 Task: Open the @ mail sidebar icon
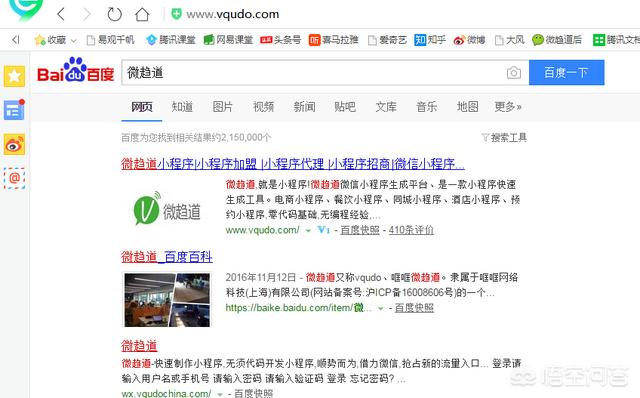pos(14,178)
